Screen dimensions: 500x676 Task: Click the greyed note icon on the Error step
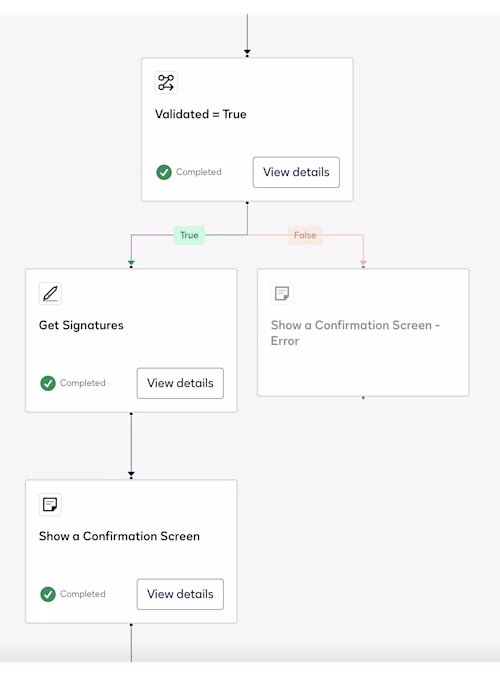(x=282, y=294)
